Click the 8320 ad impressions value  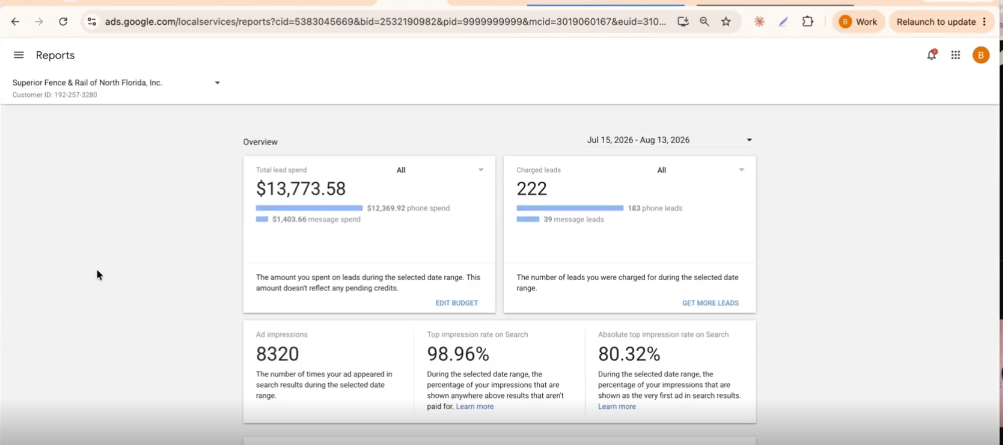[278, 354]
